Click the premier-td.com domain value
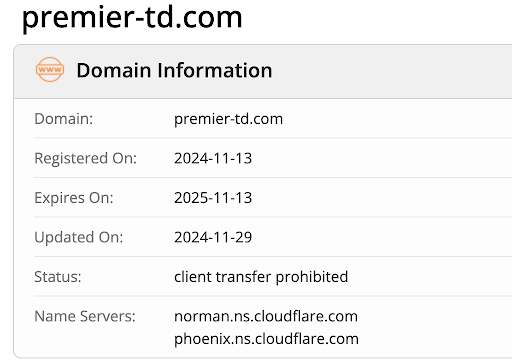The width and height of the screenshot is (512, 362). click(228, 119)
